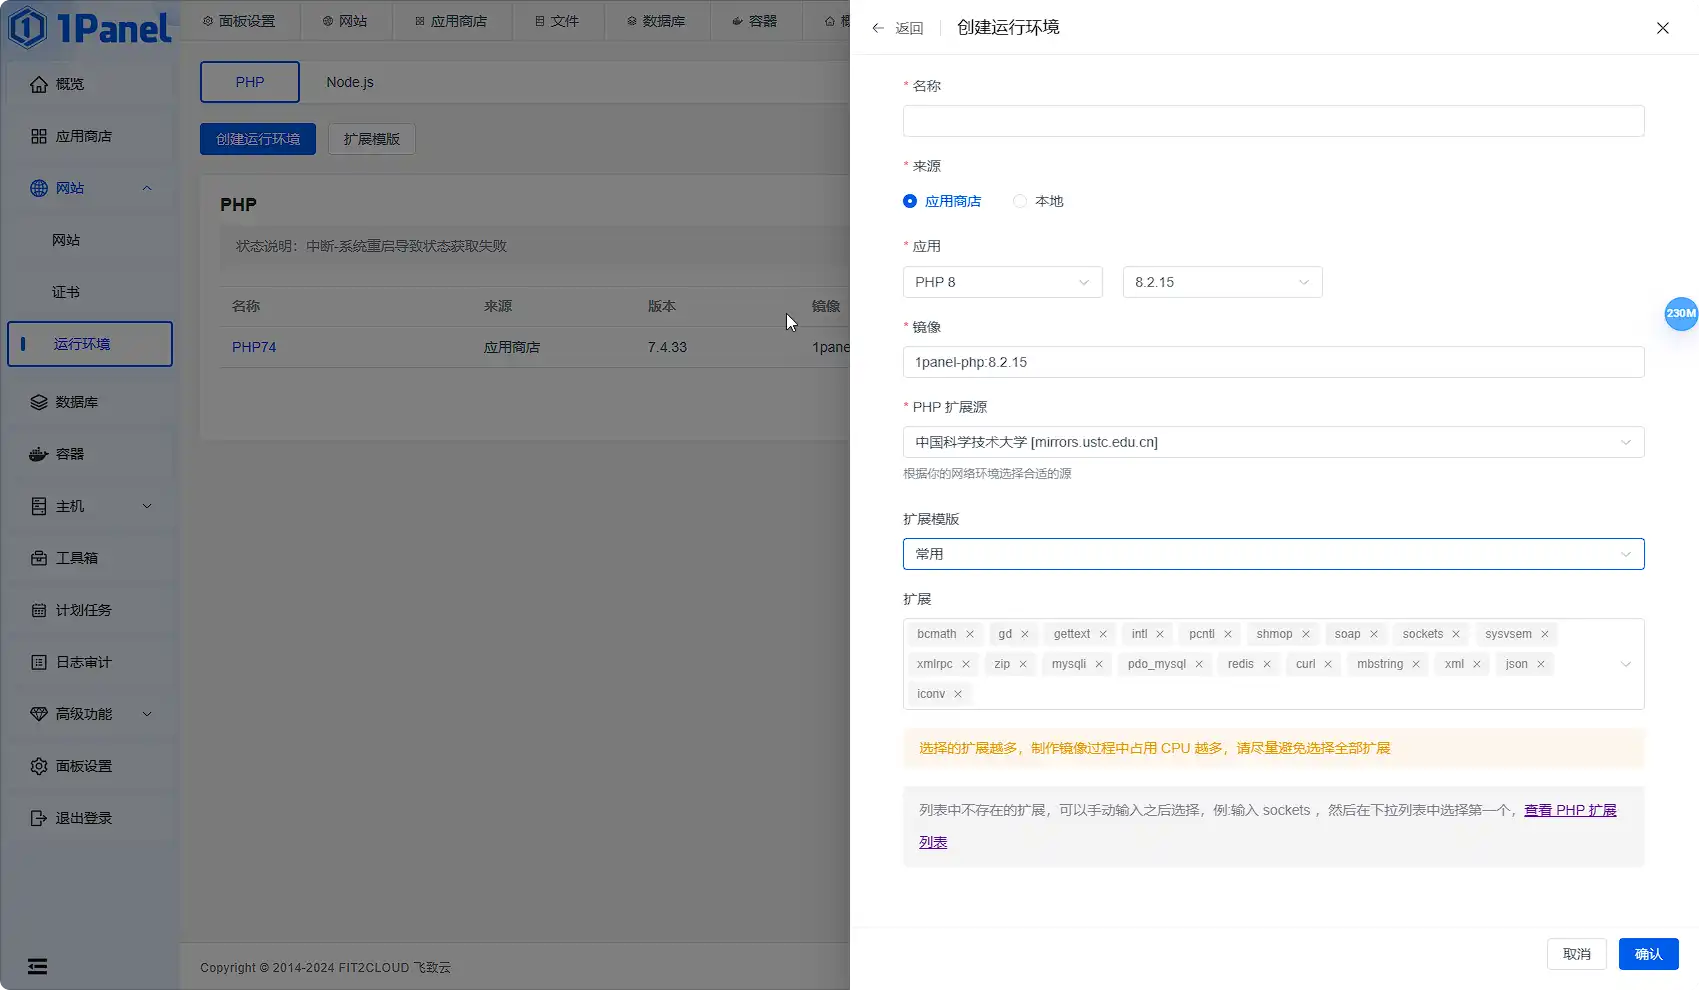Open 计划任务 in sidebar

[x=90, y=610]
